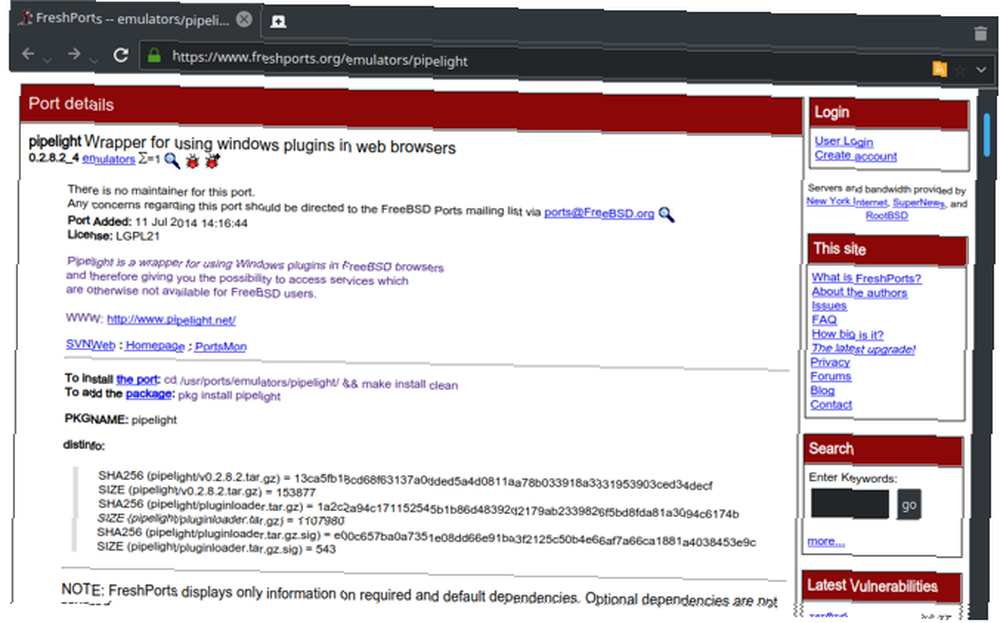Viewport: 1000px width, 623px height.
Task: Open the Privacy link
Action: click(x=830, y=362)
